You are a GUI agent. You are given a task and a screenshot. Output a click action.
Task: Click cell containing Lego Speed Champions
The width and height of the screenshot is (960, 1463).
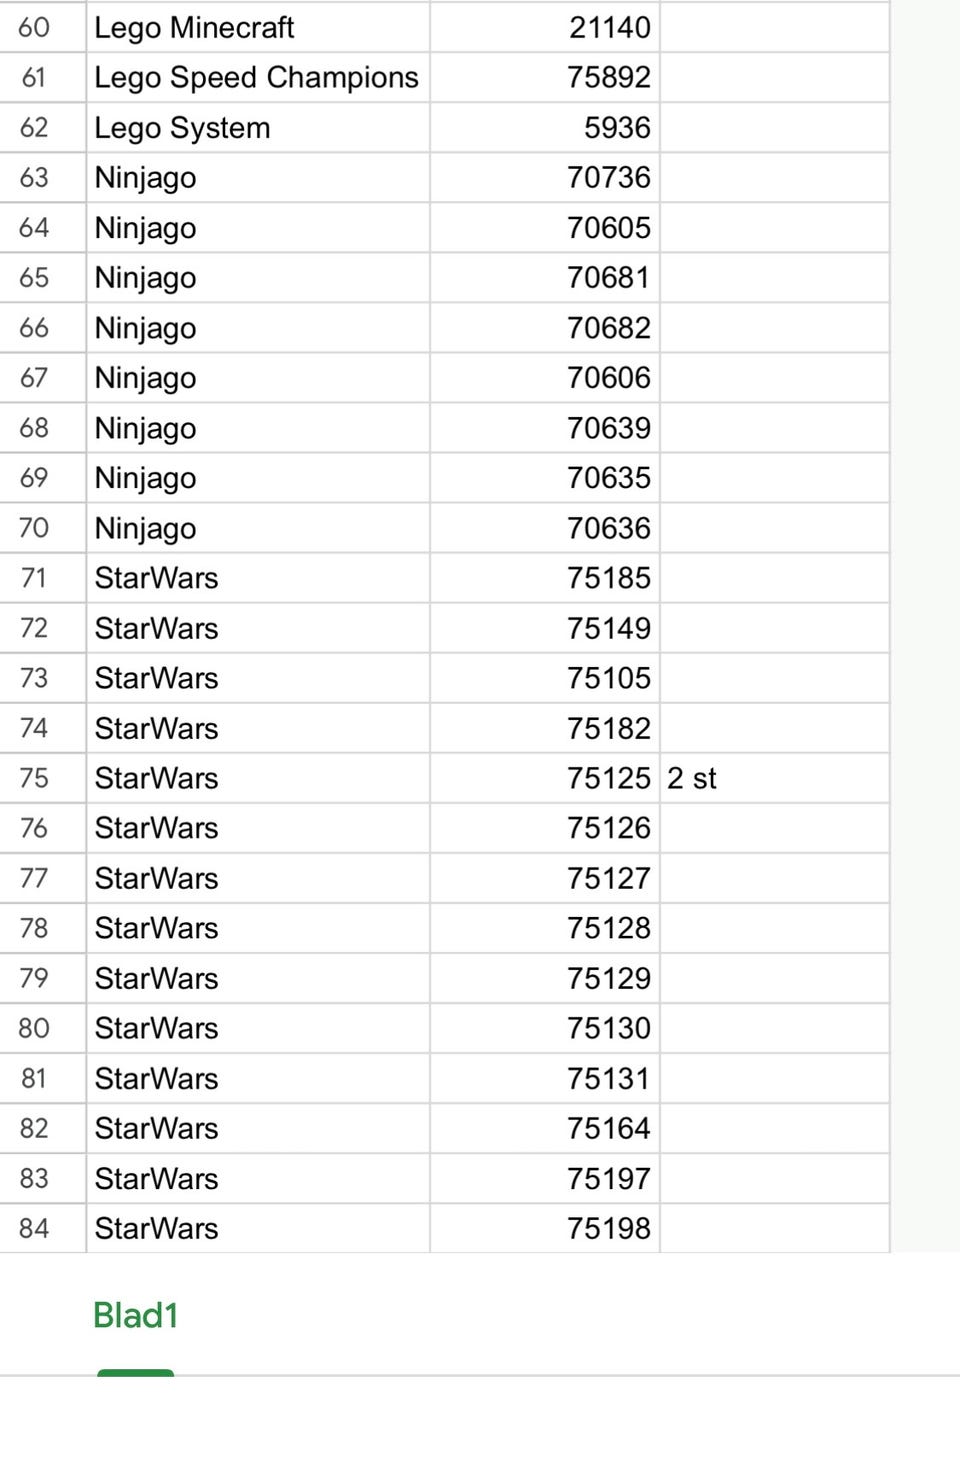point(256,77)
